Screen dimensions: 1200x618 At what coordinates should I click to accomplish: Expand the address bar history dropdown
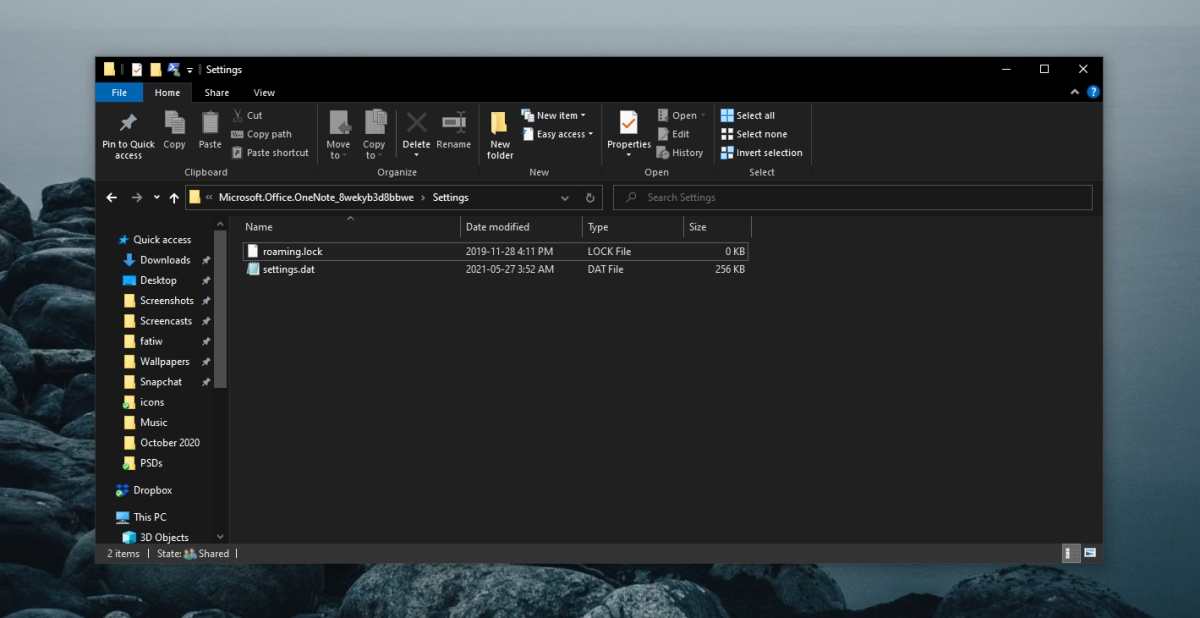[565, 198]
